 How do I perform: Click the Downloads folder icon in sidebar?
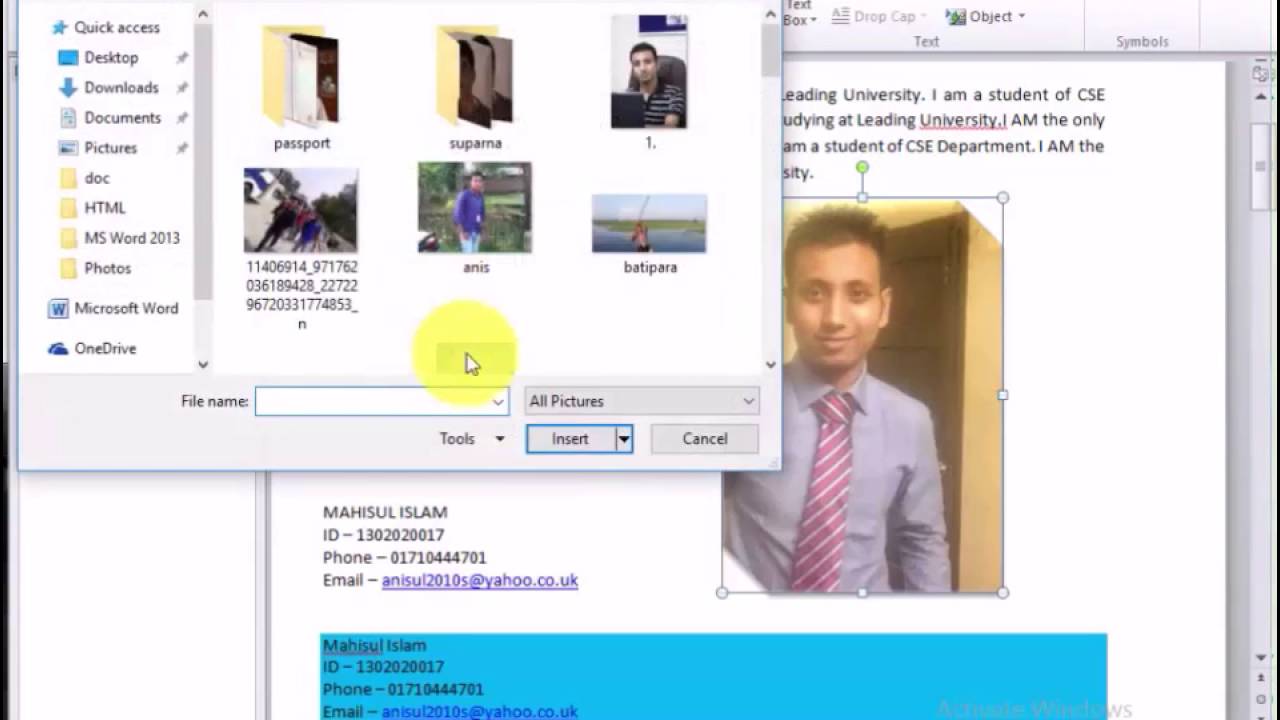[x=68, y=87]
